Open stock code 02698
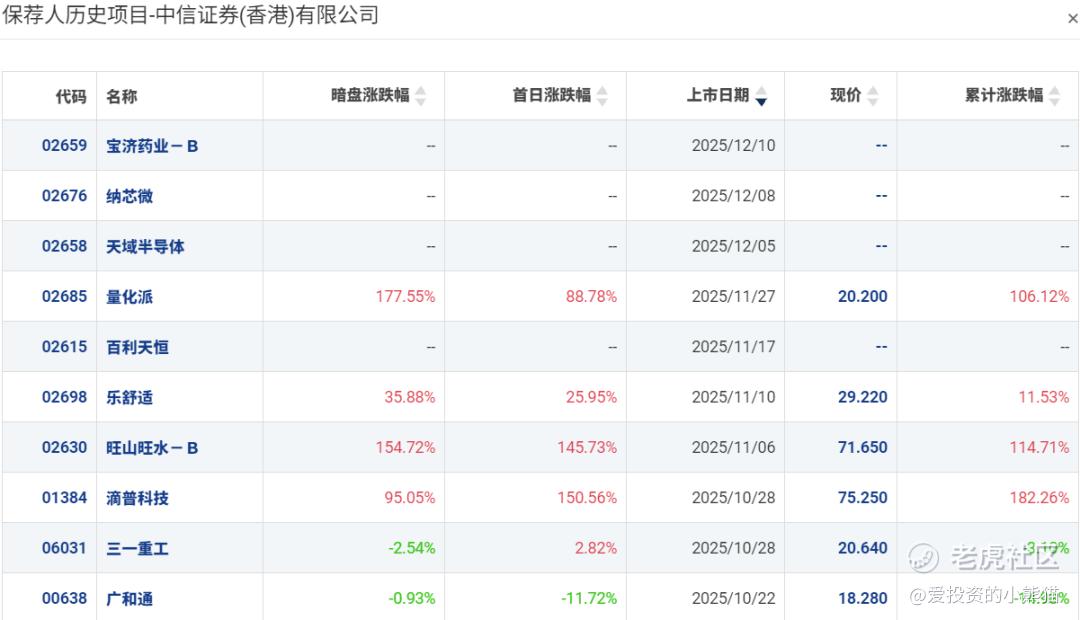Screen dimensions: 1080x620 64,397
